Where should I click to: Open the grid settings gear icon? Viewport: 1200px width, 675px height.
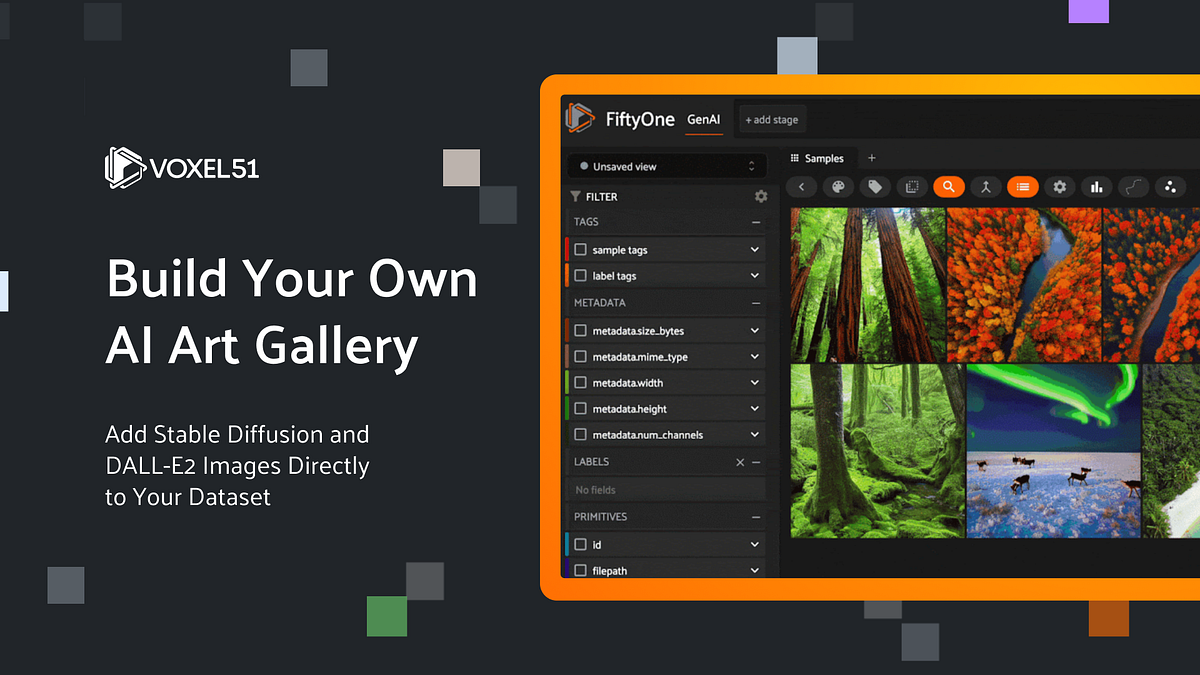pos(1059,186)
